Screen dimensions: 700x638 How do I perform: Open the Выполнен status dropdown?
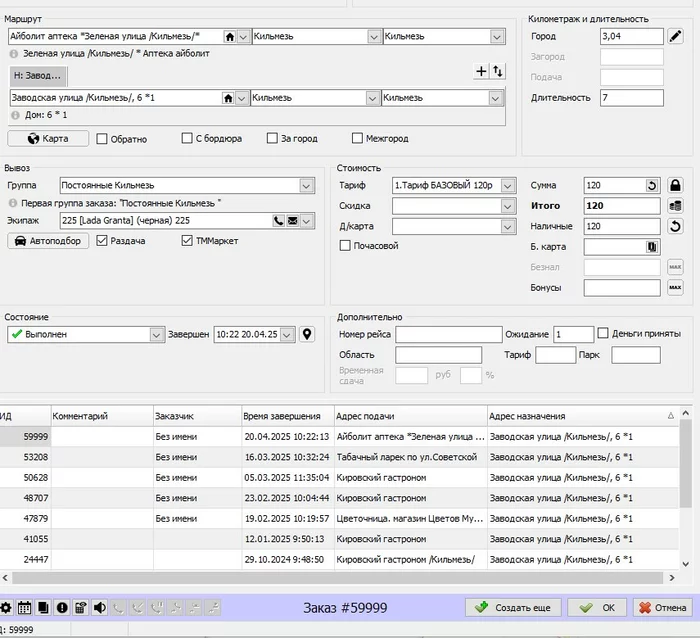click(156, 334)
